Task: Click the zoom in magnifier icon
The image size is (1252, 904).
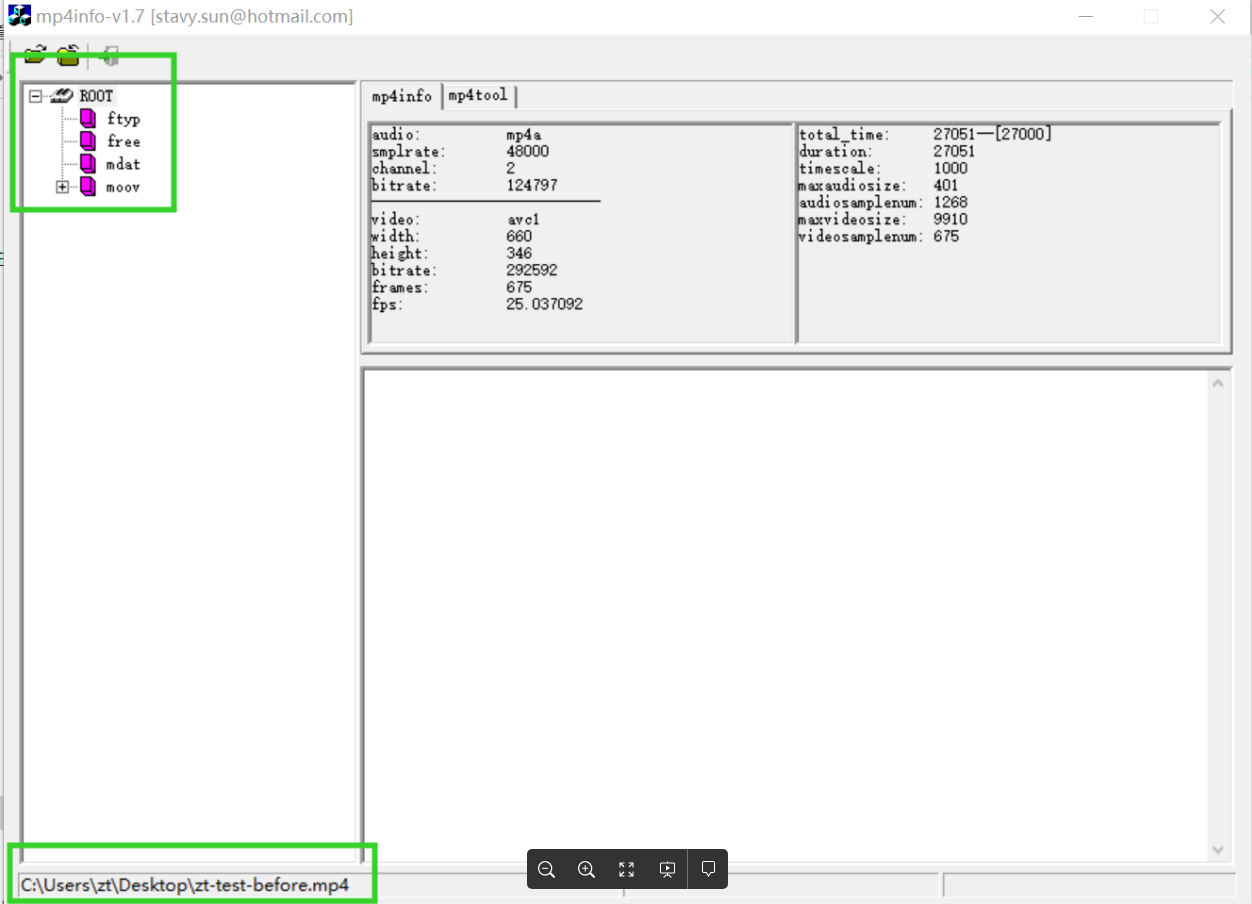Action: 587,869
